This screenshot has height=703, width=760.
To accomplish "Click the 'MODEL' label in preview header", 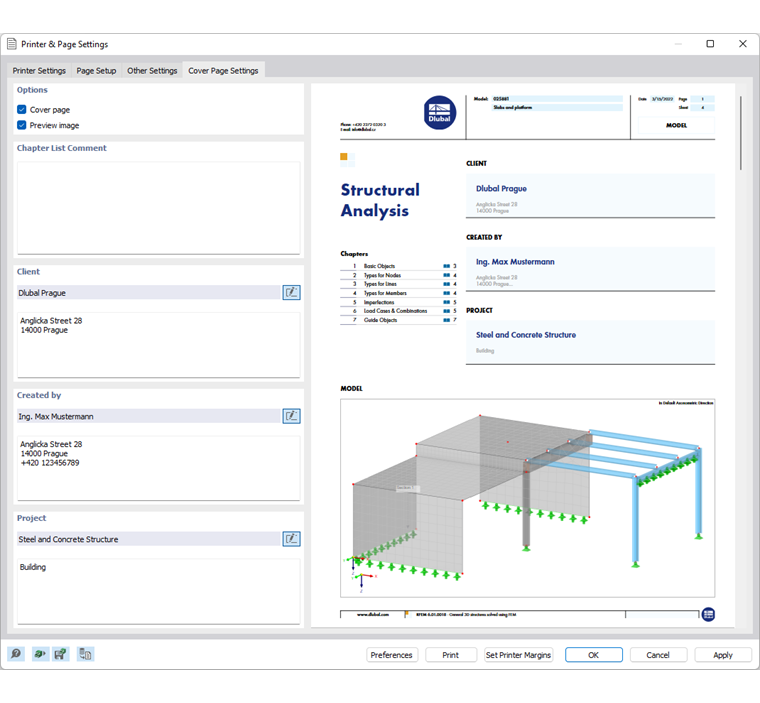I will pos(676,125).
